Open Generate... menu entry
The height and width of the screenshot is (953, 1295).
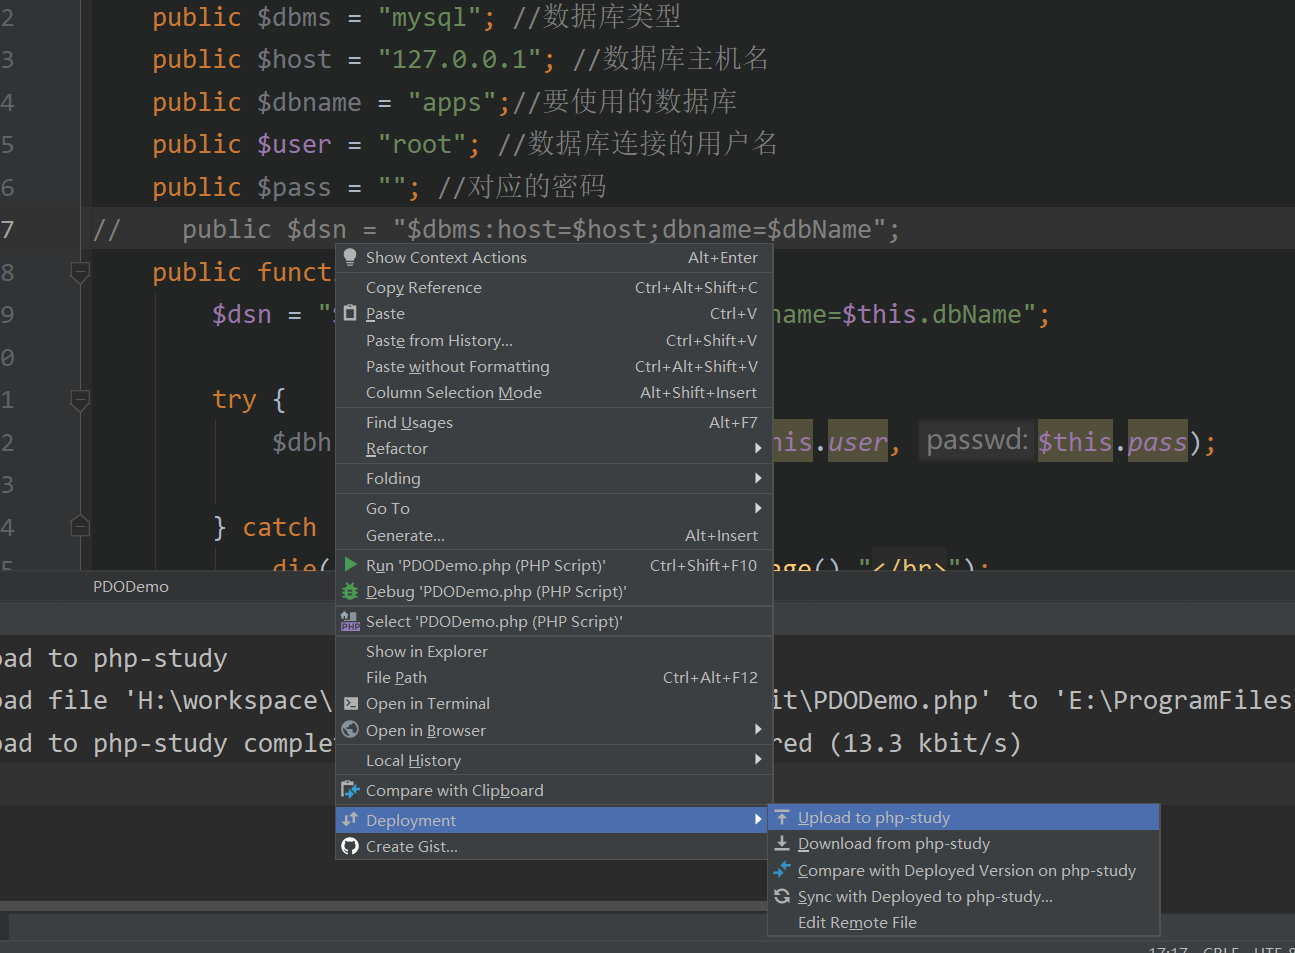pos(554,535)
